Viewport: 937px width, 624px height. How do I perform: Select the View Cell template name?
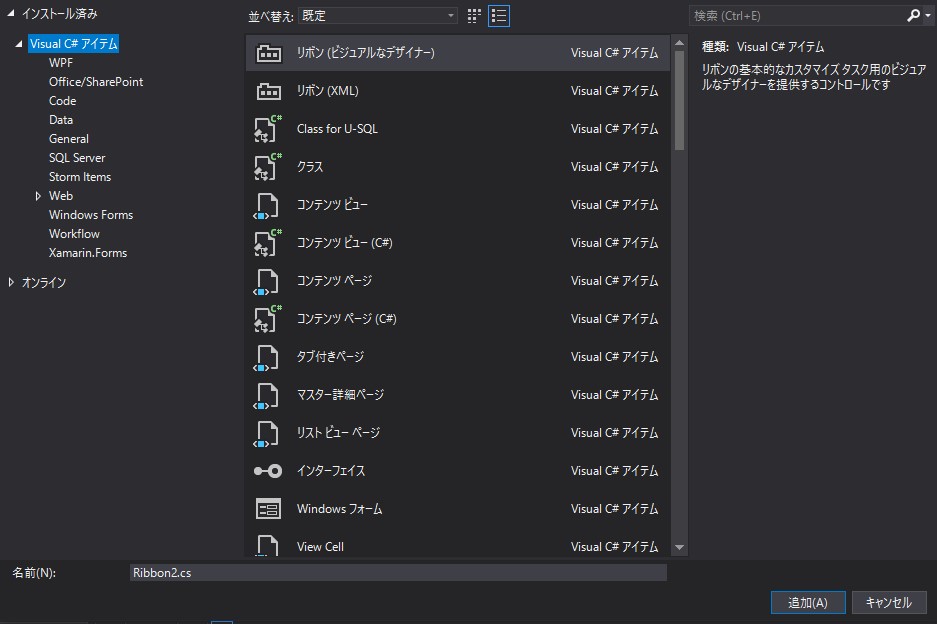(320, 547)
